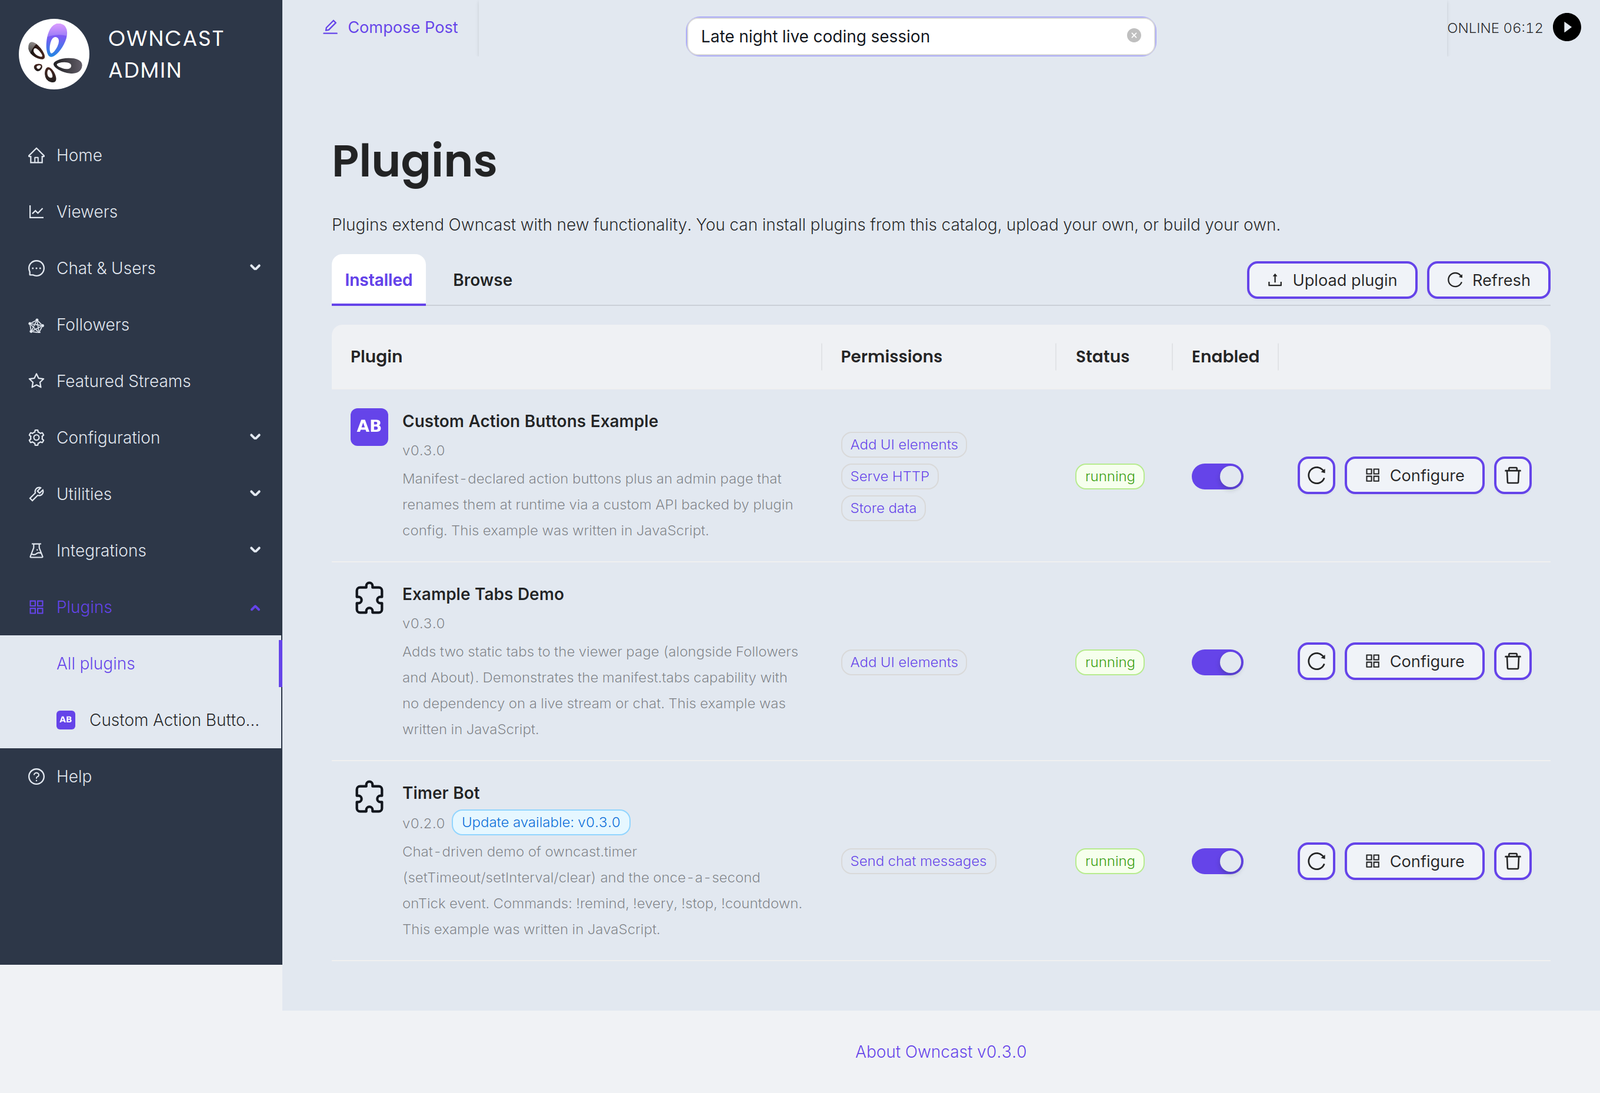Click the stream title input field
The image size is (1600, 1093).
tap(921, 36)
